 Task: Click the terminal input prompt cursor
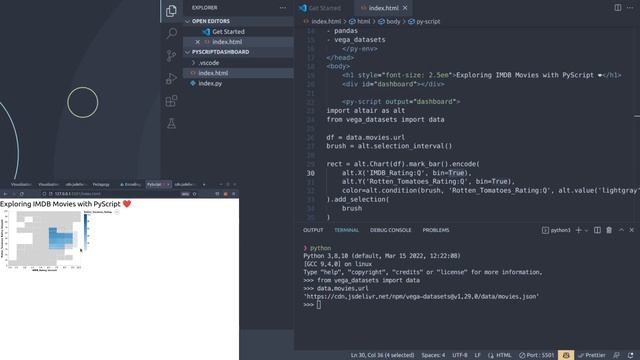click(318, 305)
